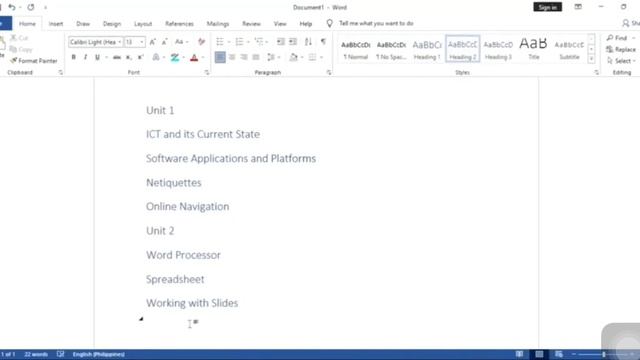Open the Layout tab
The image size is (640, 360).
143,24
